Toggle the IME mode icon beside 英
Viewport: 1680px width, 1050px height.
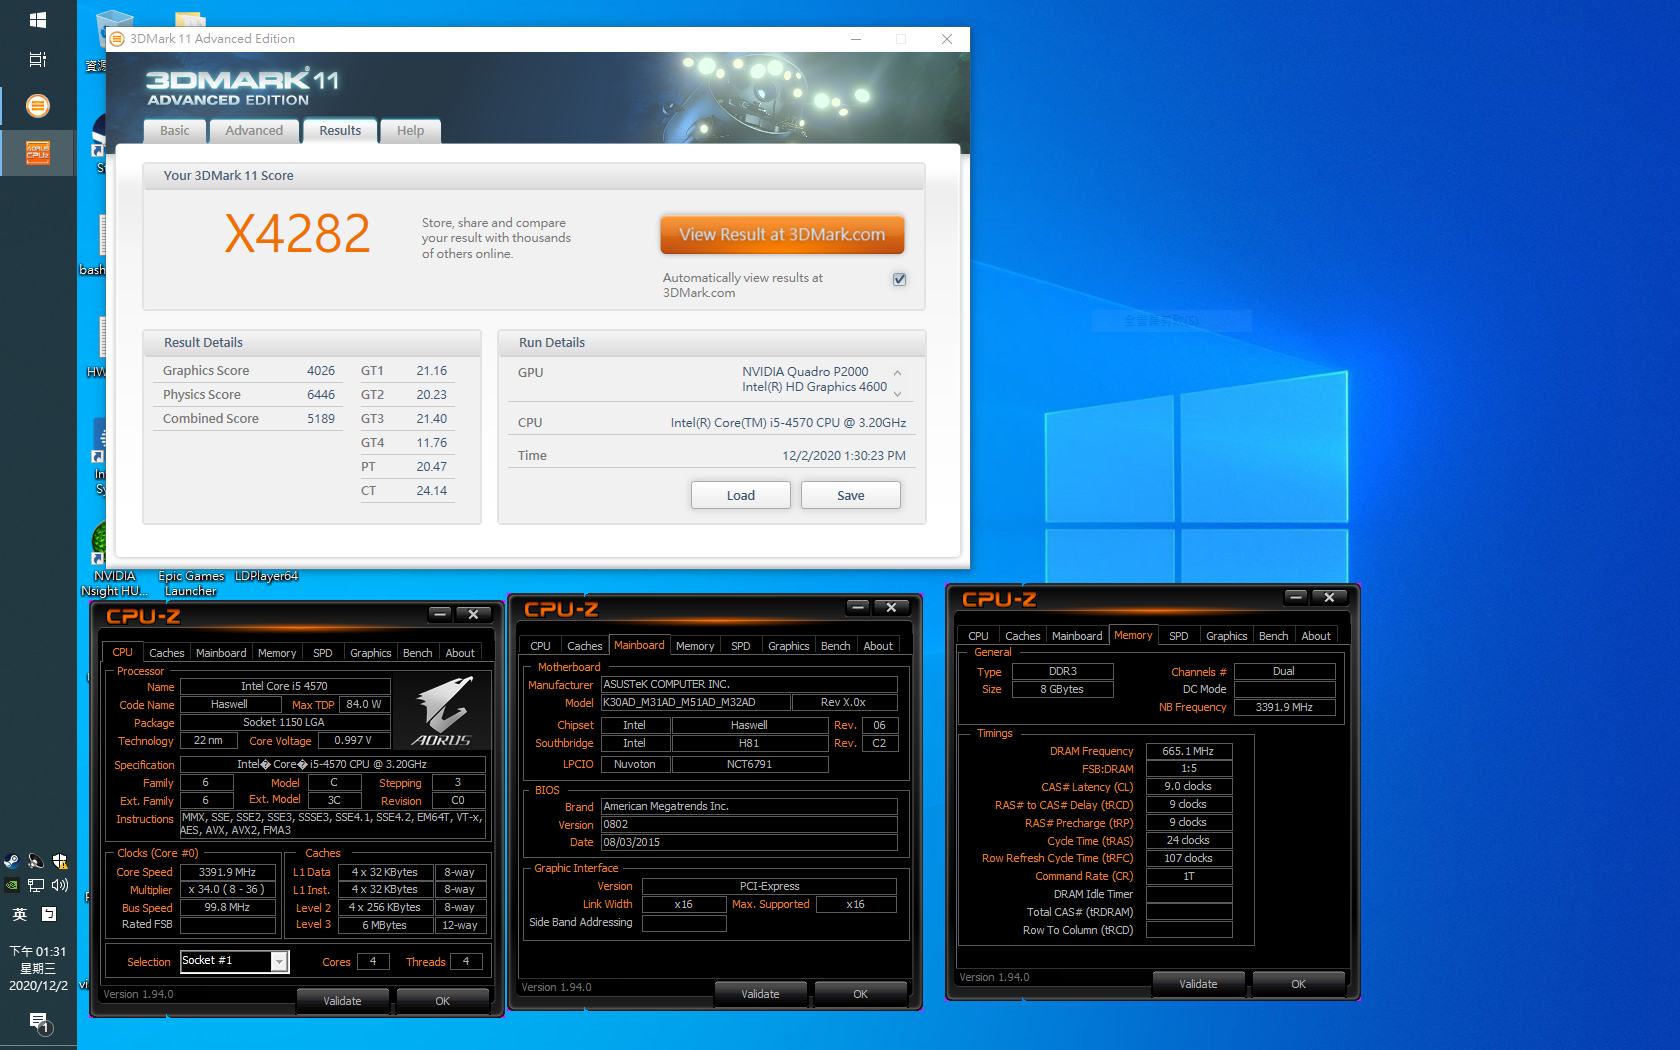(49, 914)
